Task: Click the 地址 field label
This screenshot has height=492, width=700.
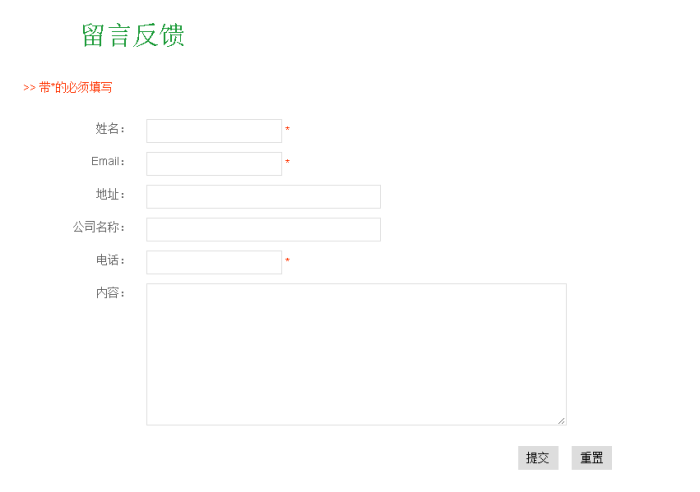Action: (110, 194)
